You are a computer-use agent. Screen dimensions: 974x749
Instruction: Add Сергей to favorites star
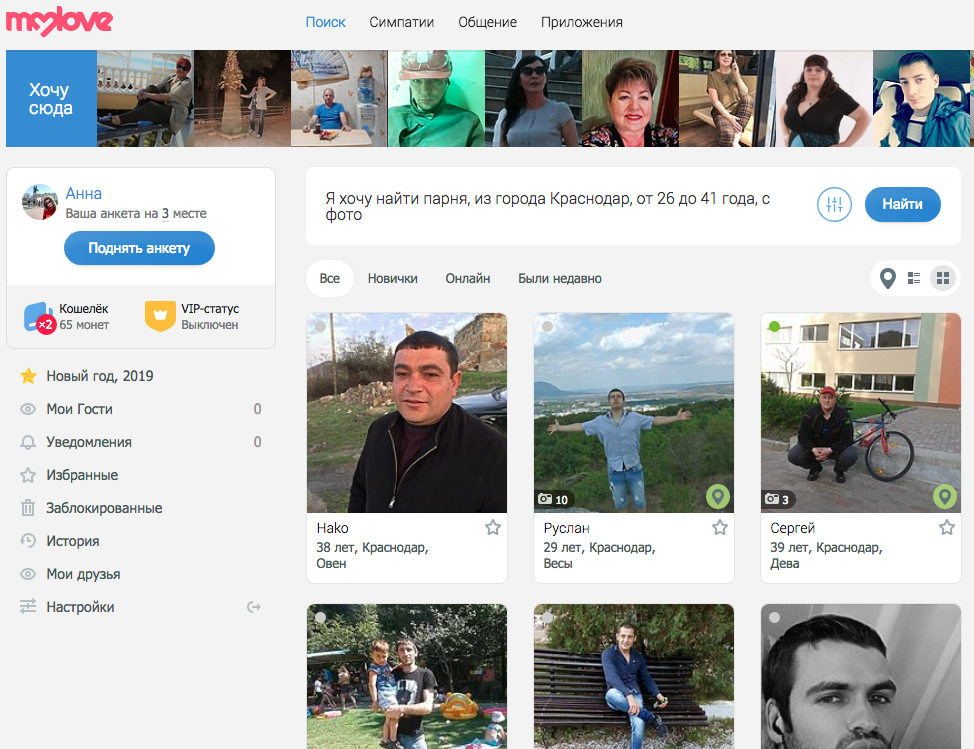tap(947, 527)
